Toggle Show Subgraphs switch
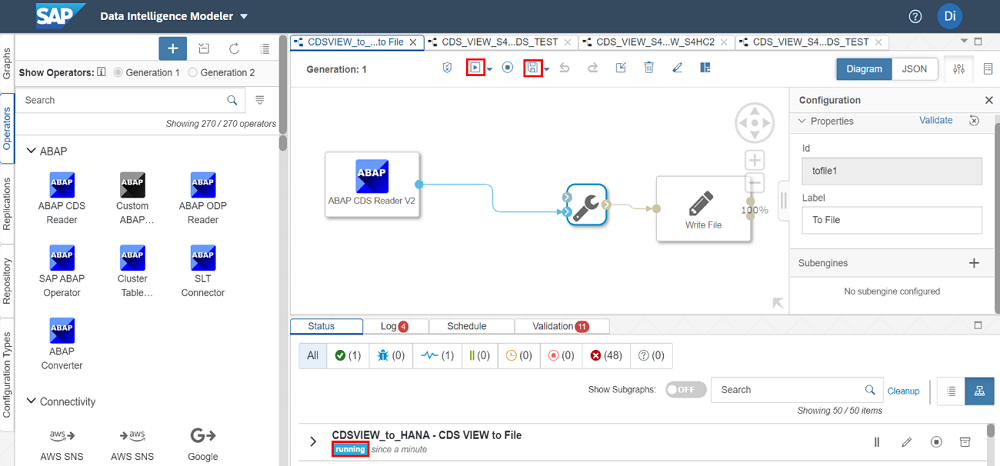 point(686,390)
